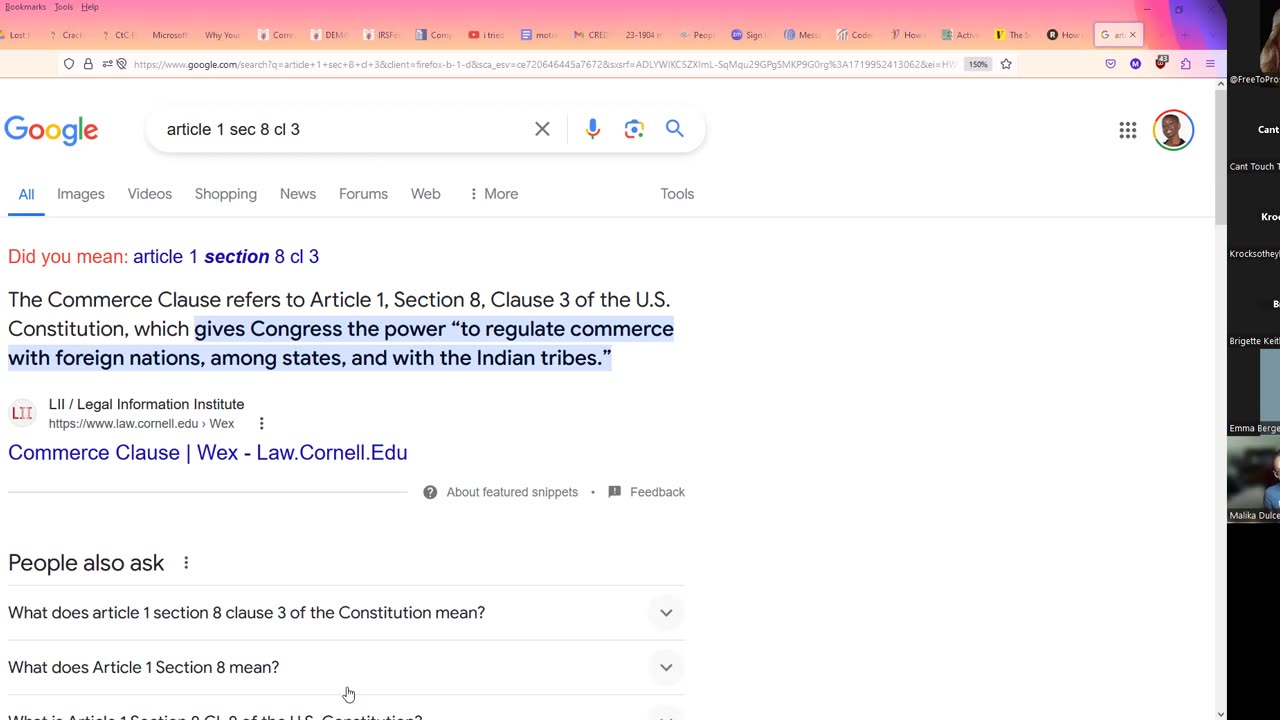Click the 'People also ask' heading
The height and width of the screenshot is (720, 1280).
point(86,563)
